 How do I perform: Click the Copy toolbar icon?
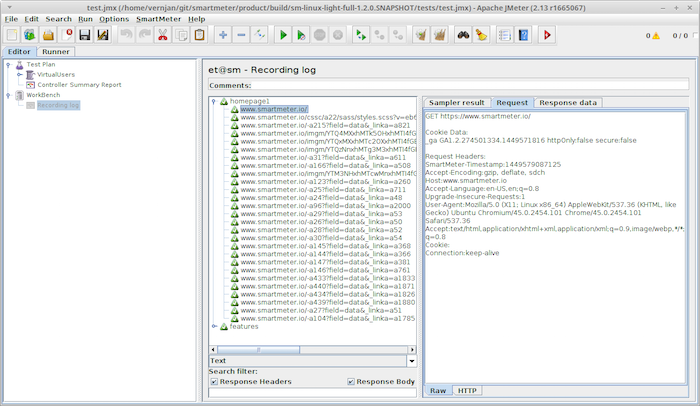pos(181,35)
